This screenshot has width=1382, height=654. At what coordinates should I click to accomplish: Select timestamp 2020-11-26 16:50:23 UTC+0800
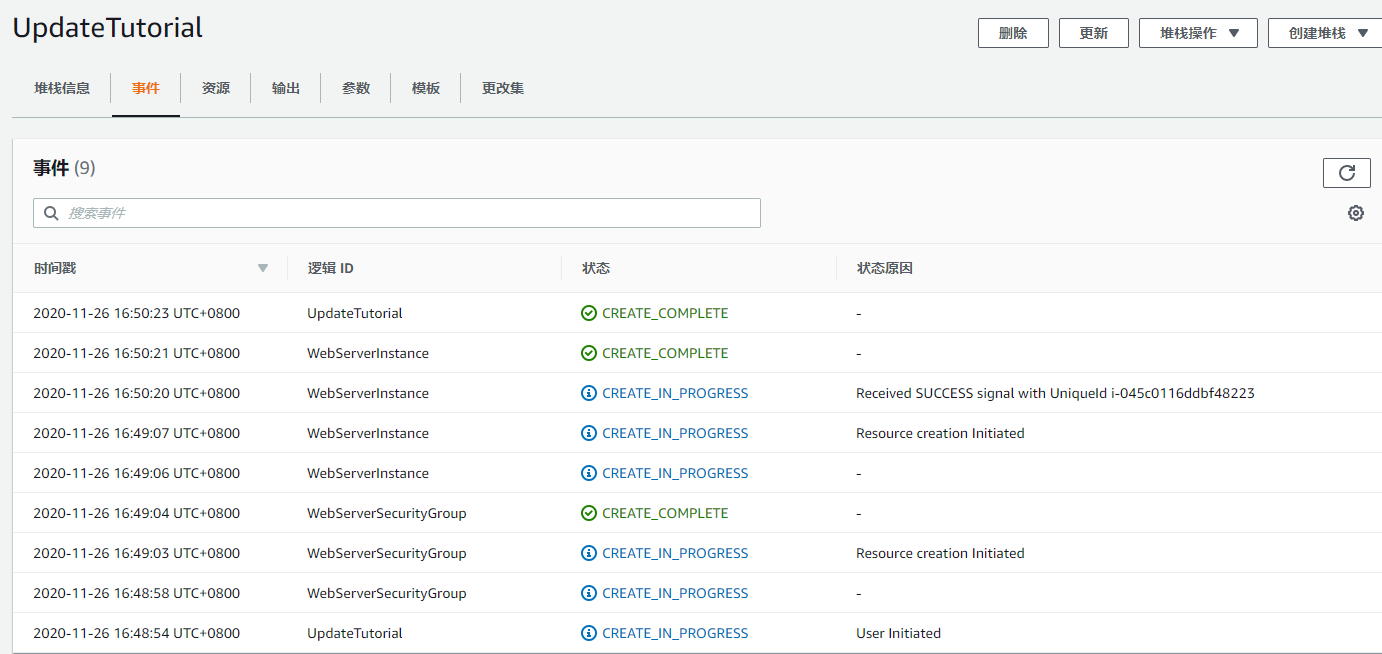click(136, 313)
